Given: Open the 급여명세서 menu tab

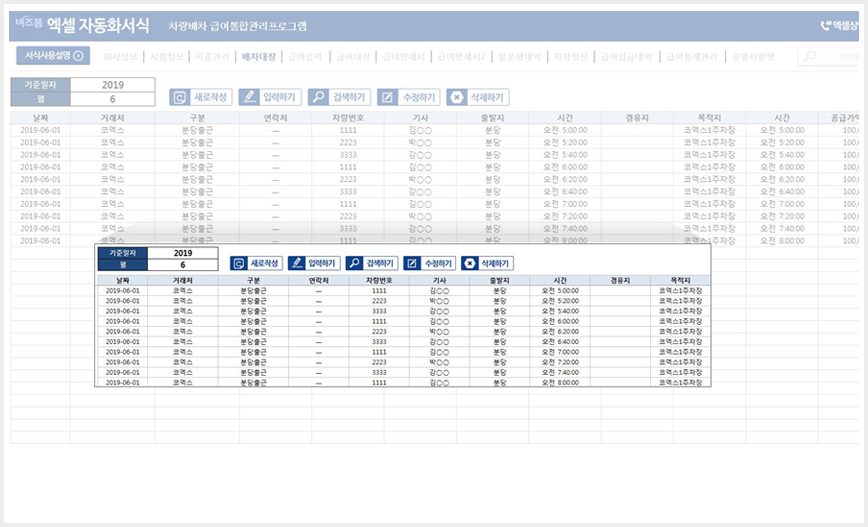Looking at the screenshot, I should (x=404, y=56).
